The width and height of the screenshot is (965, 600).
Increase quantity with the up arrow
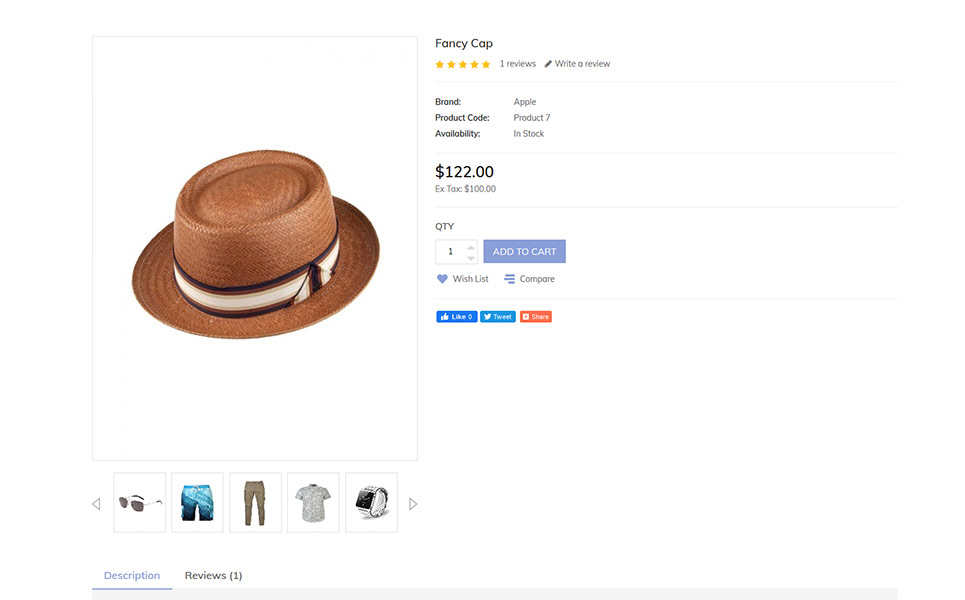pyautogui.click(x=471, y=247)
